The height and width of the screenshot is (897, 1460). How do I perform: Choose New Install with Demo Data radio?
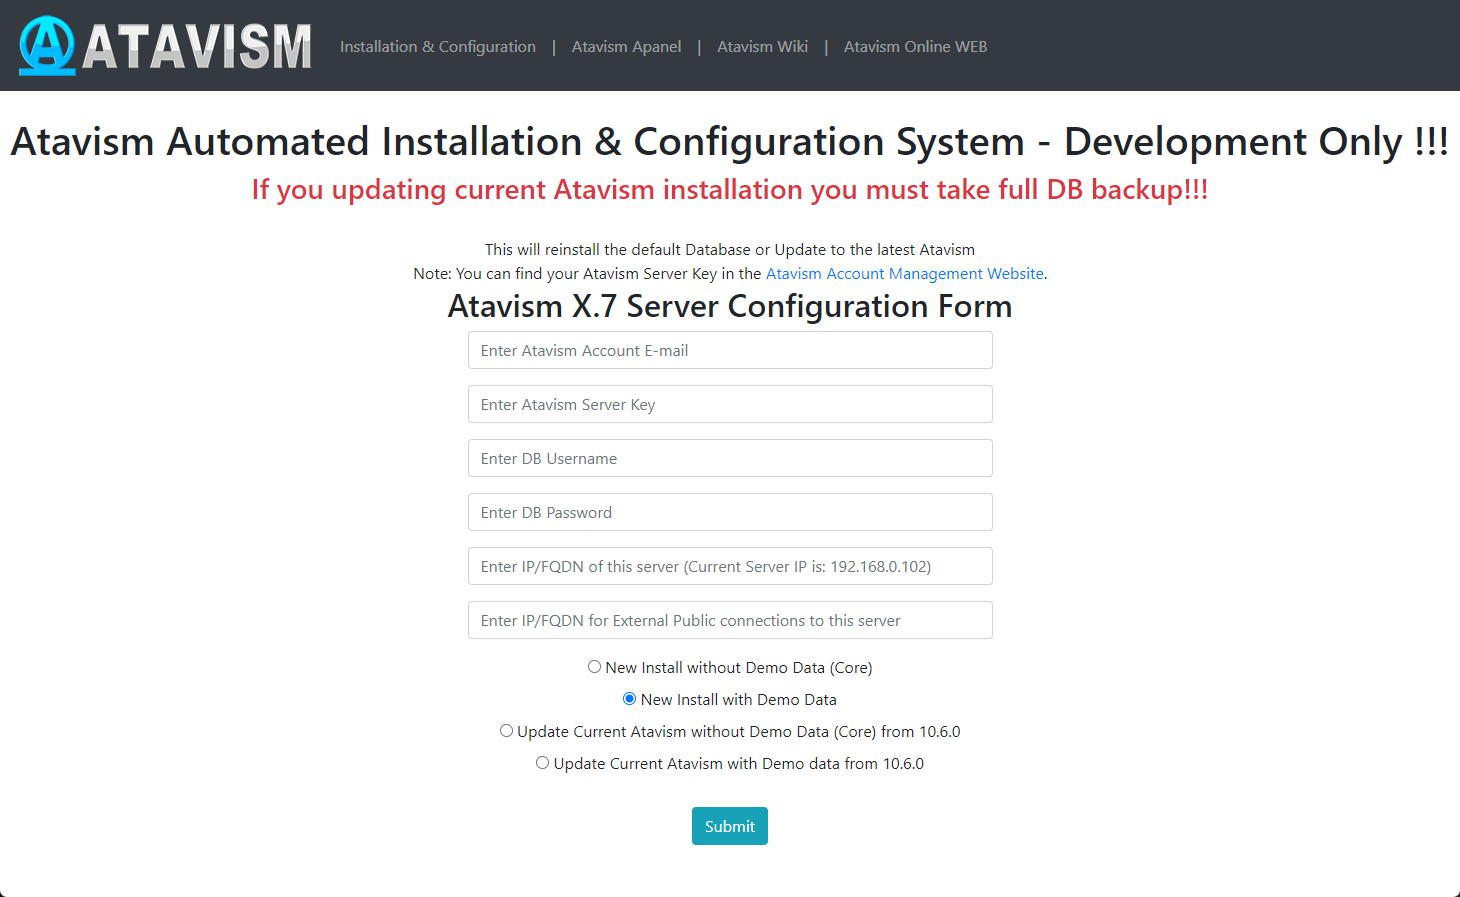629,699
